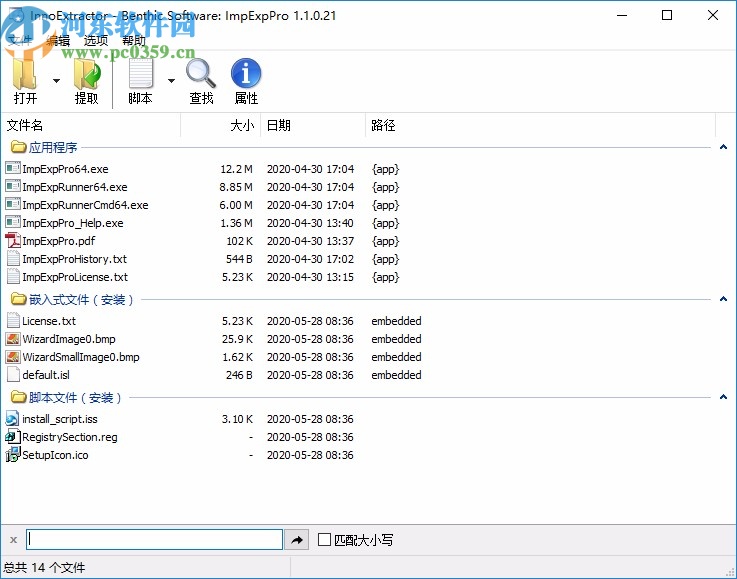Open the 编辑 menu
737x579 pixels.
(58, 40)
